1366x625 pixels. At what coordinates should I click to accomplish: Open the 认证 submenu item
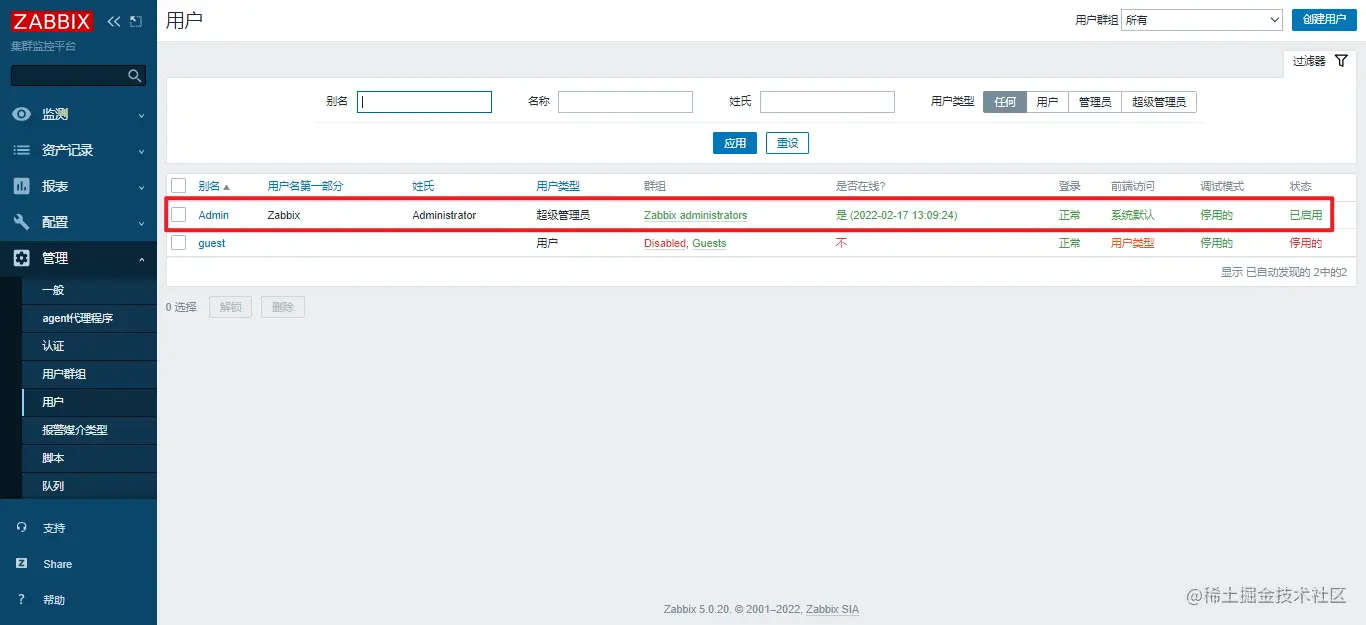tap(89, 346)
